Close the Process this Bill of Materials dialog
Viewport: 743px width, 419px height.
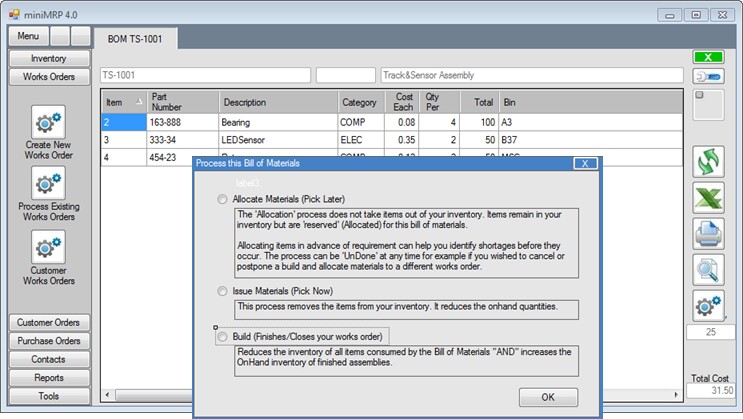[x=586, y=163]
